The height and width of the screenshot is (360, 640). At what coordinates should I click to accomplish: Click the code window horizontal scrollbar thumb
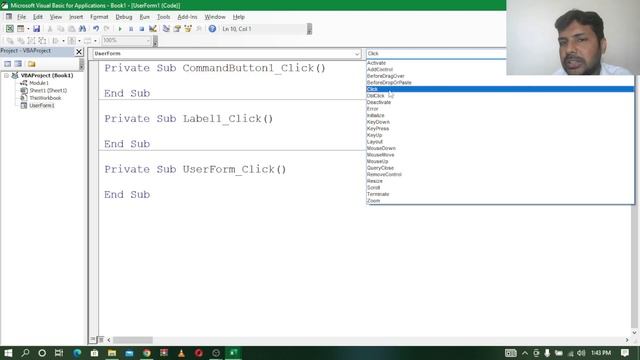(x=133, y=340)
